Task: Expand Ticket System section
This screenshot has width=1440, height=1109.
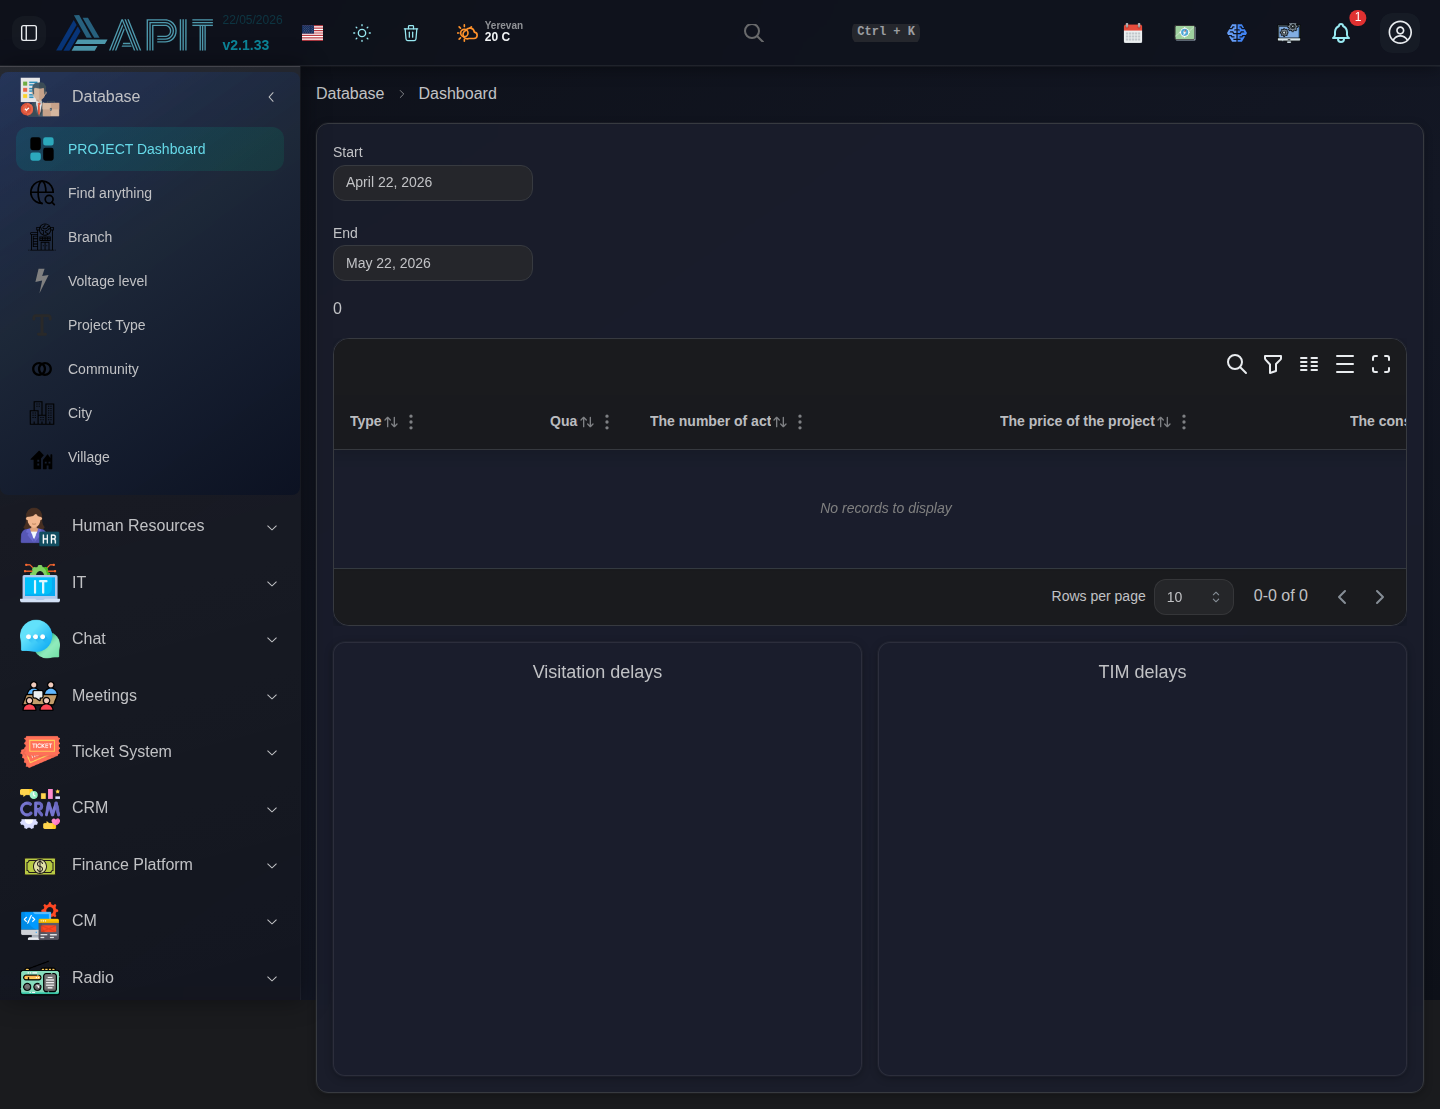Action: pos(150,752)
